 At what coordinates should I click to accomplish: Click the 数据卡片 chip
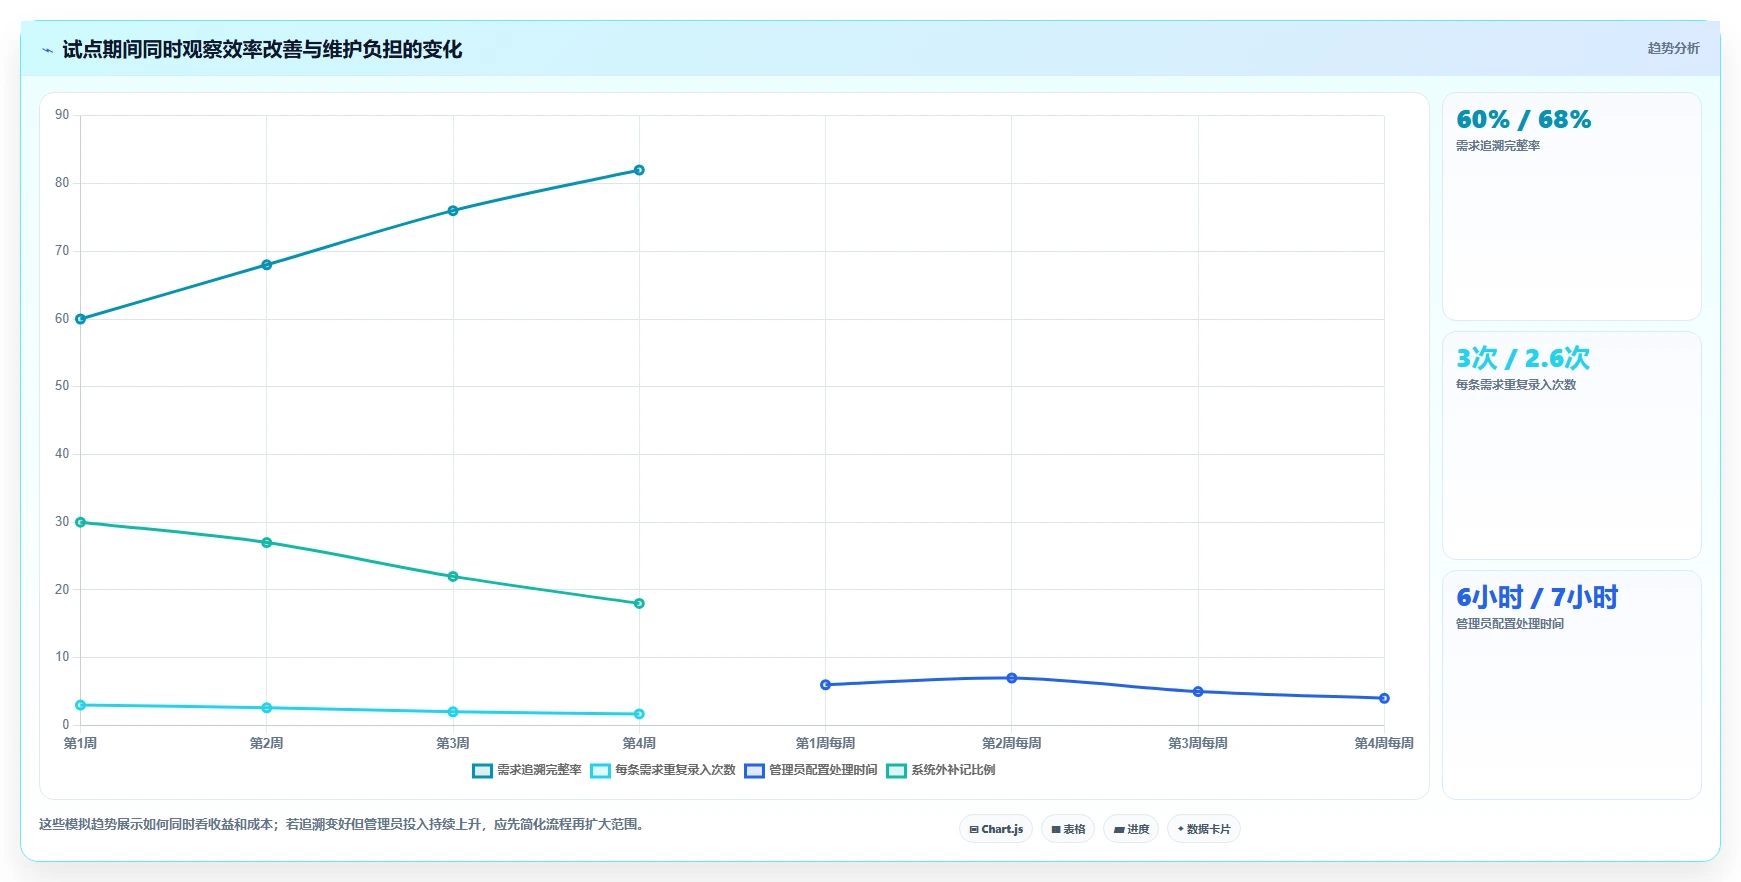tap(1204, 829)
